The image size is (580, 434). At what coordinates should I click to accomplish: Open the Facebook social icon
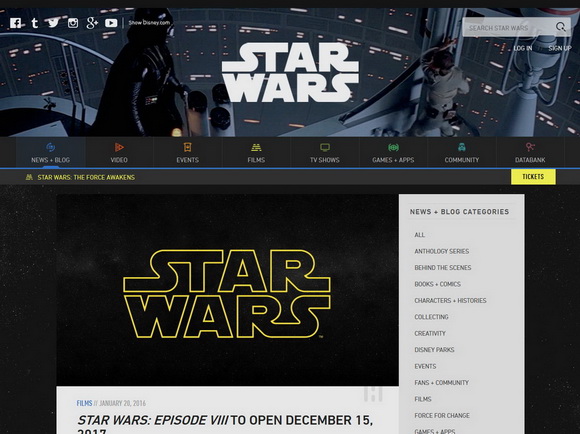(16, 23)
